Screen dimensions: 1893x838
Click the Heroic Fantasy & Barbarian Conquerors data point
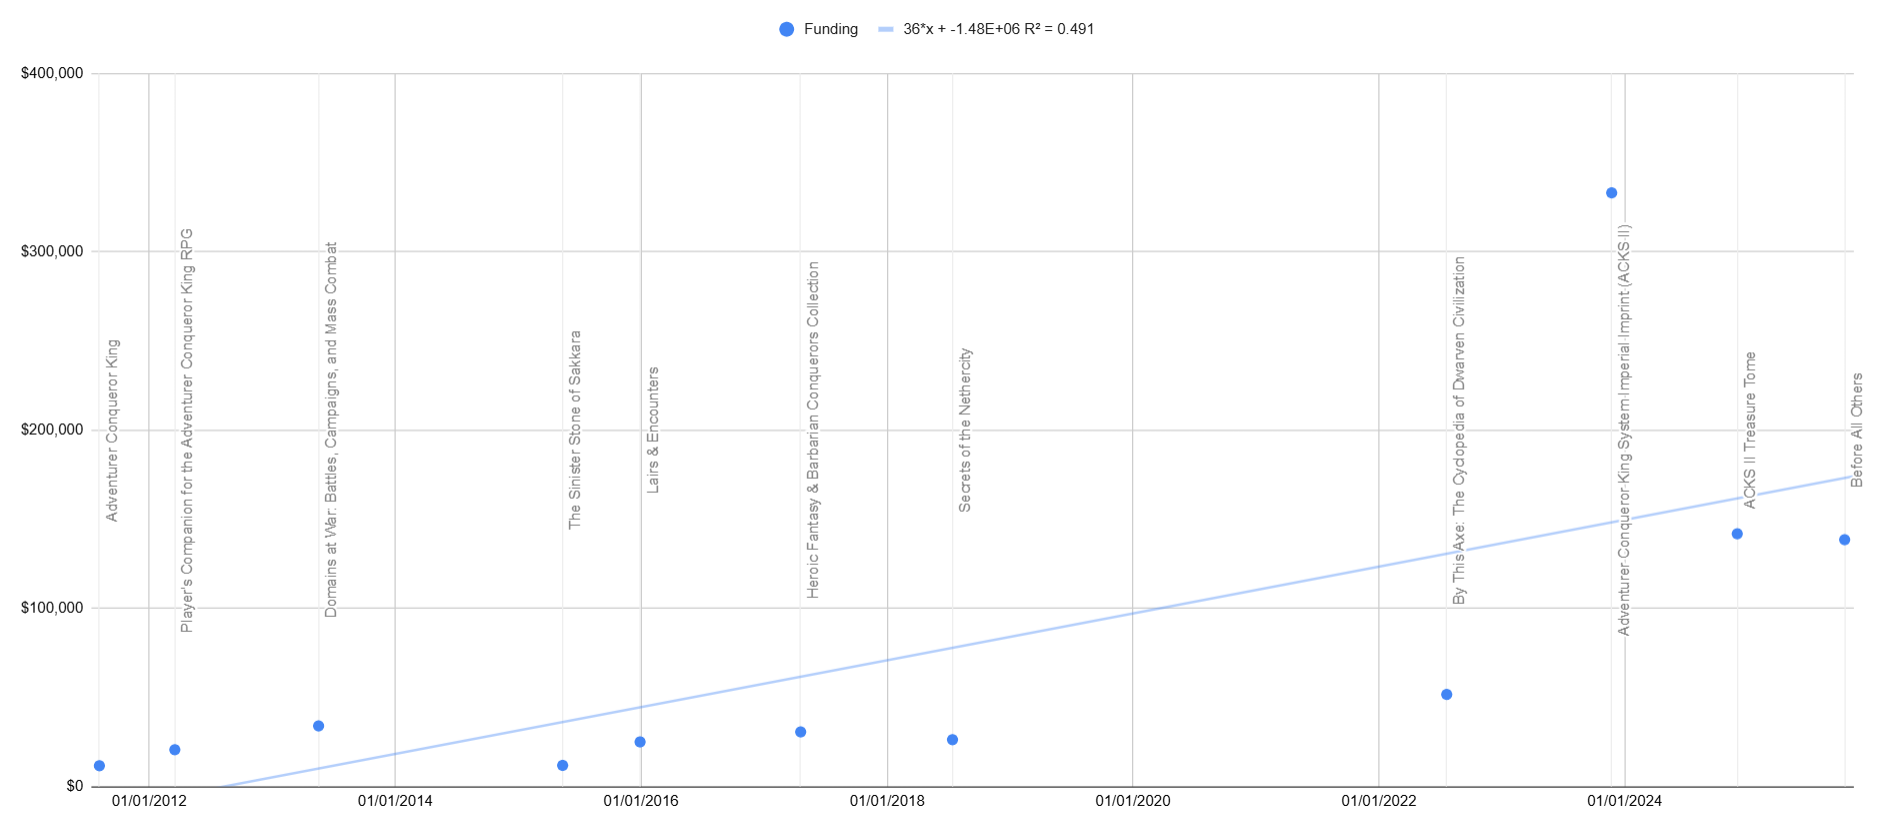801,732
